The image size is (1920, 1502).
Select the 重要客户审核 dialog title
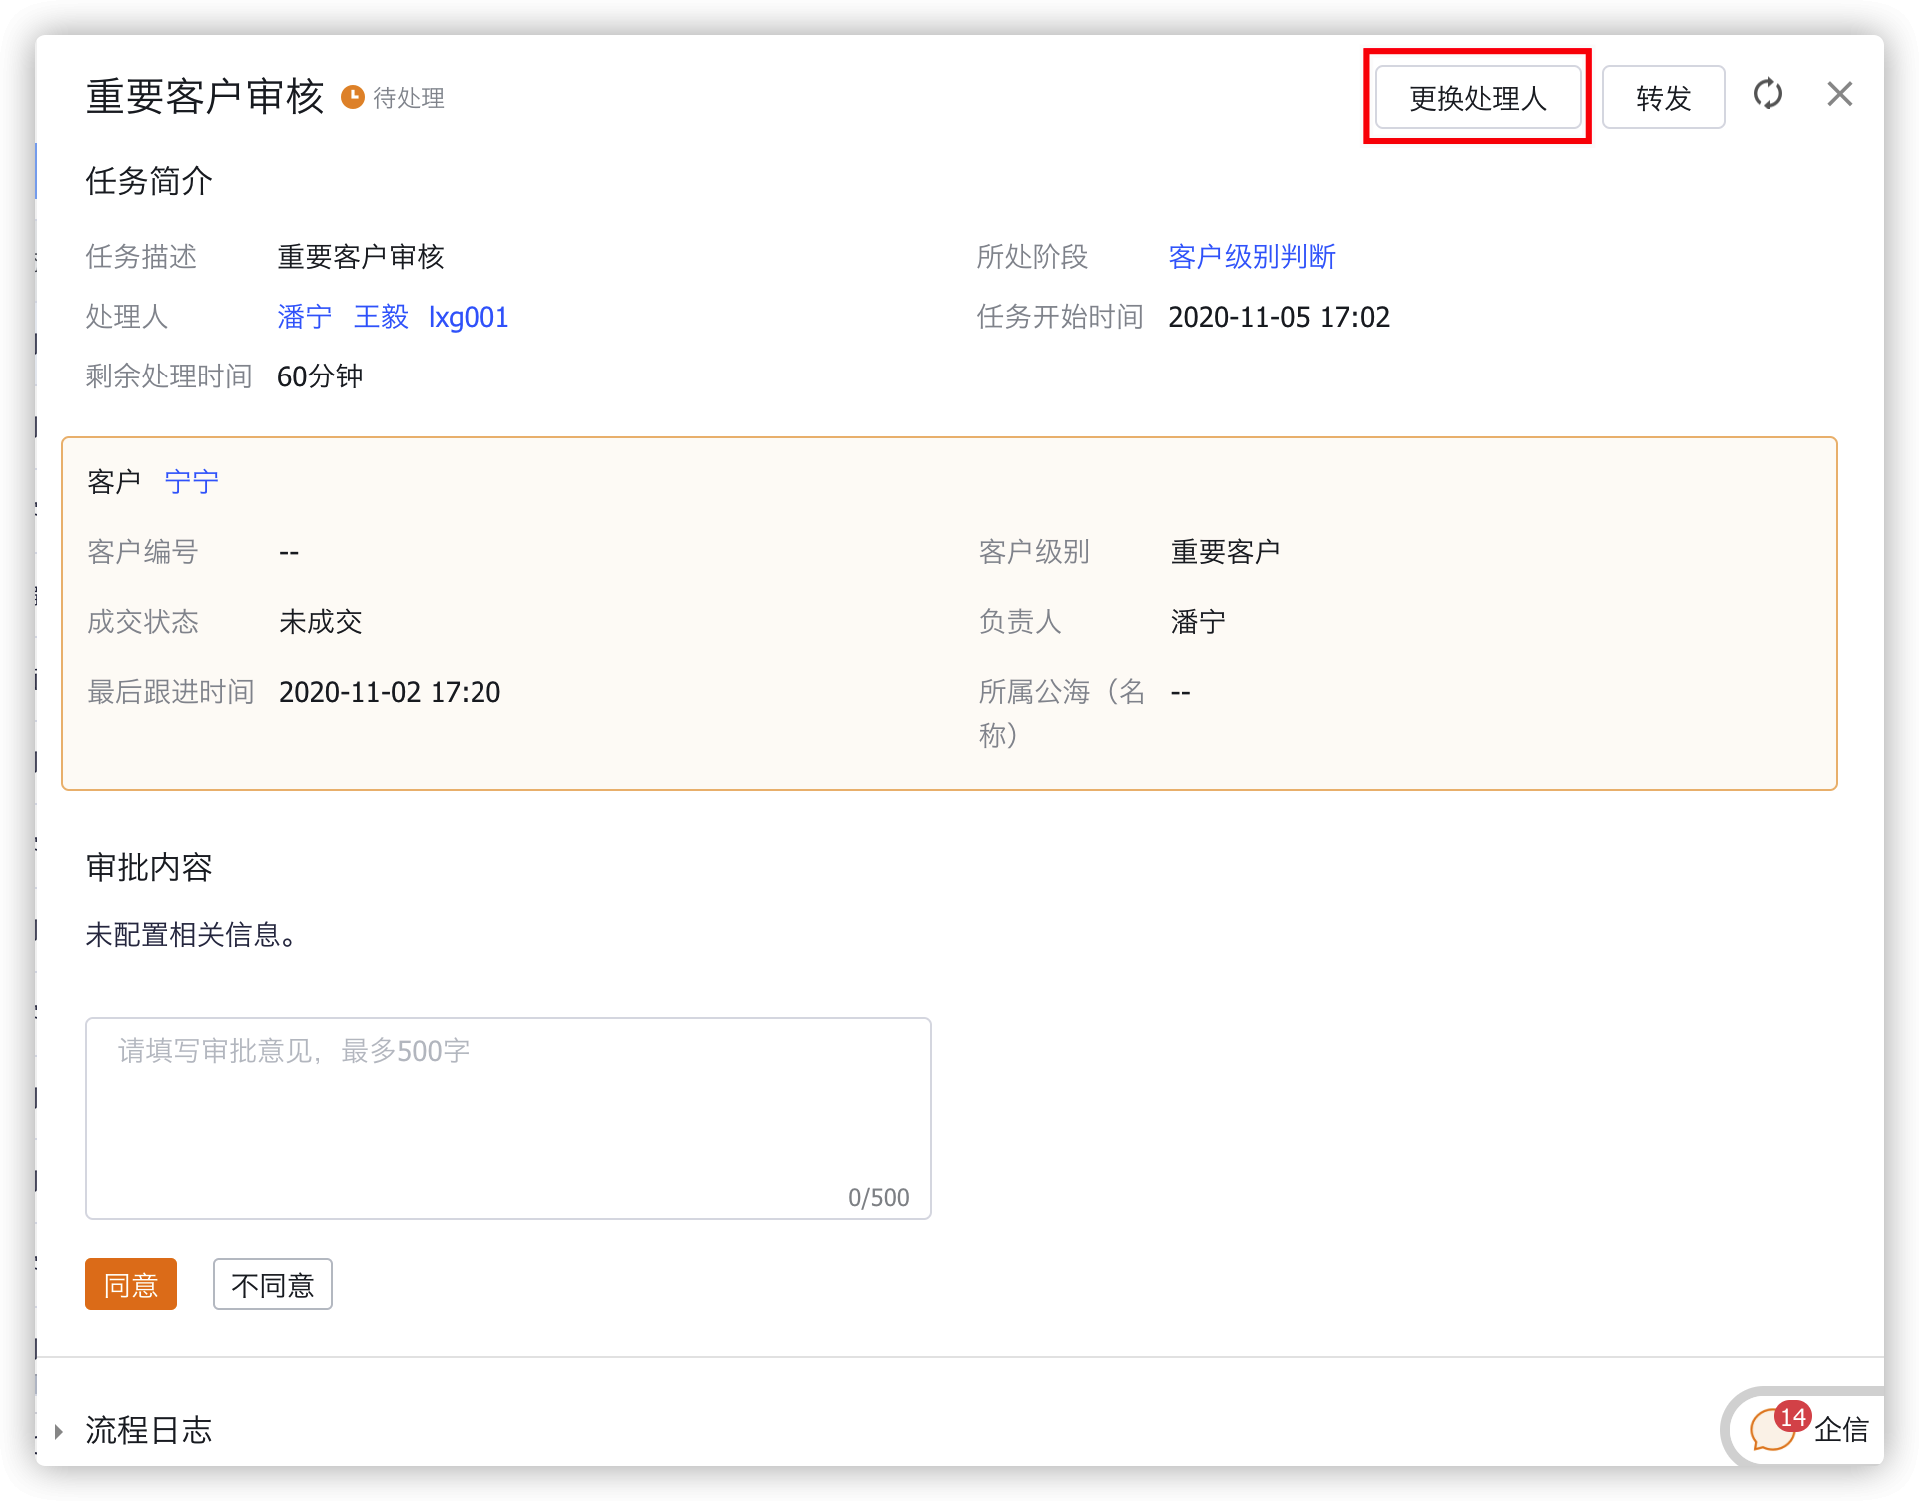pyautogui.click(x=205, y=97)
